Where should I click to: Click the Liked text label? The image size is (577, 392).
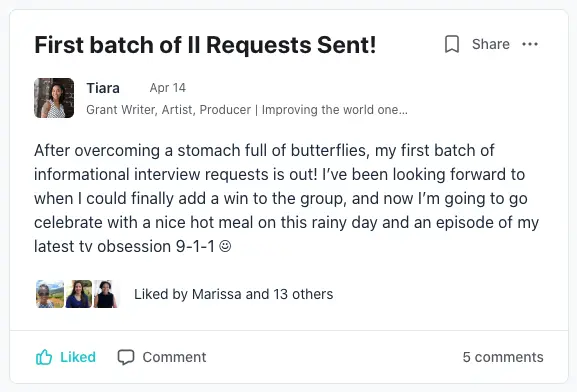coord(78,357)
